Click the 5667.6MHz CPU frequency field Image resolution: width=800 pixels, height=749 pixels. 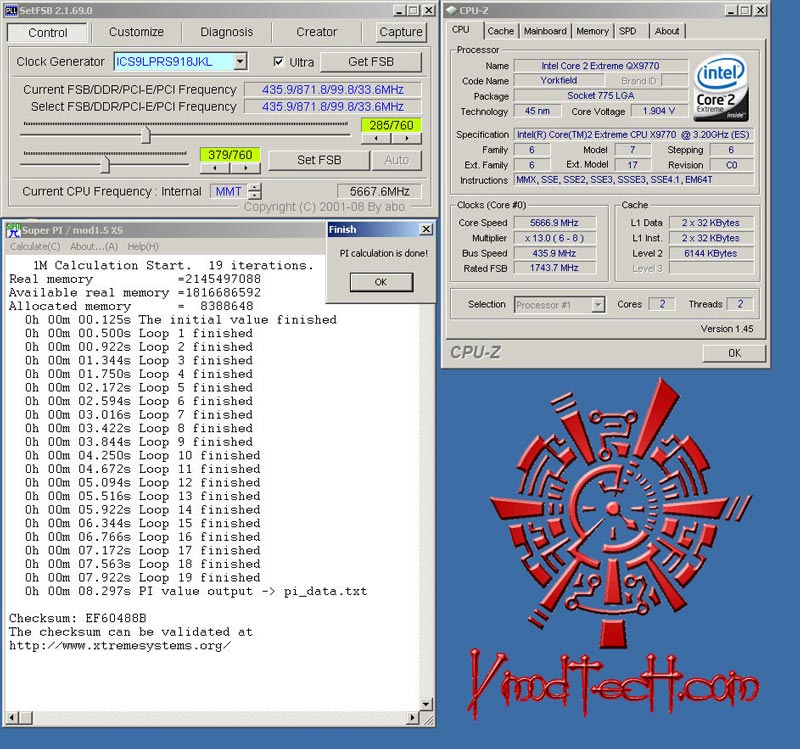pyautogui.click(x=379, y=191)
